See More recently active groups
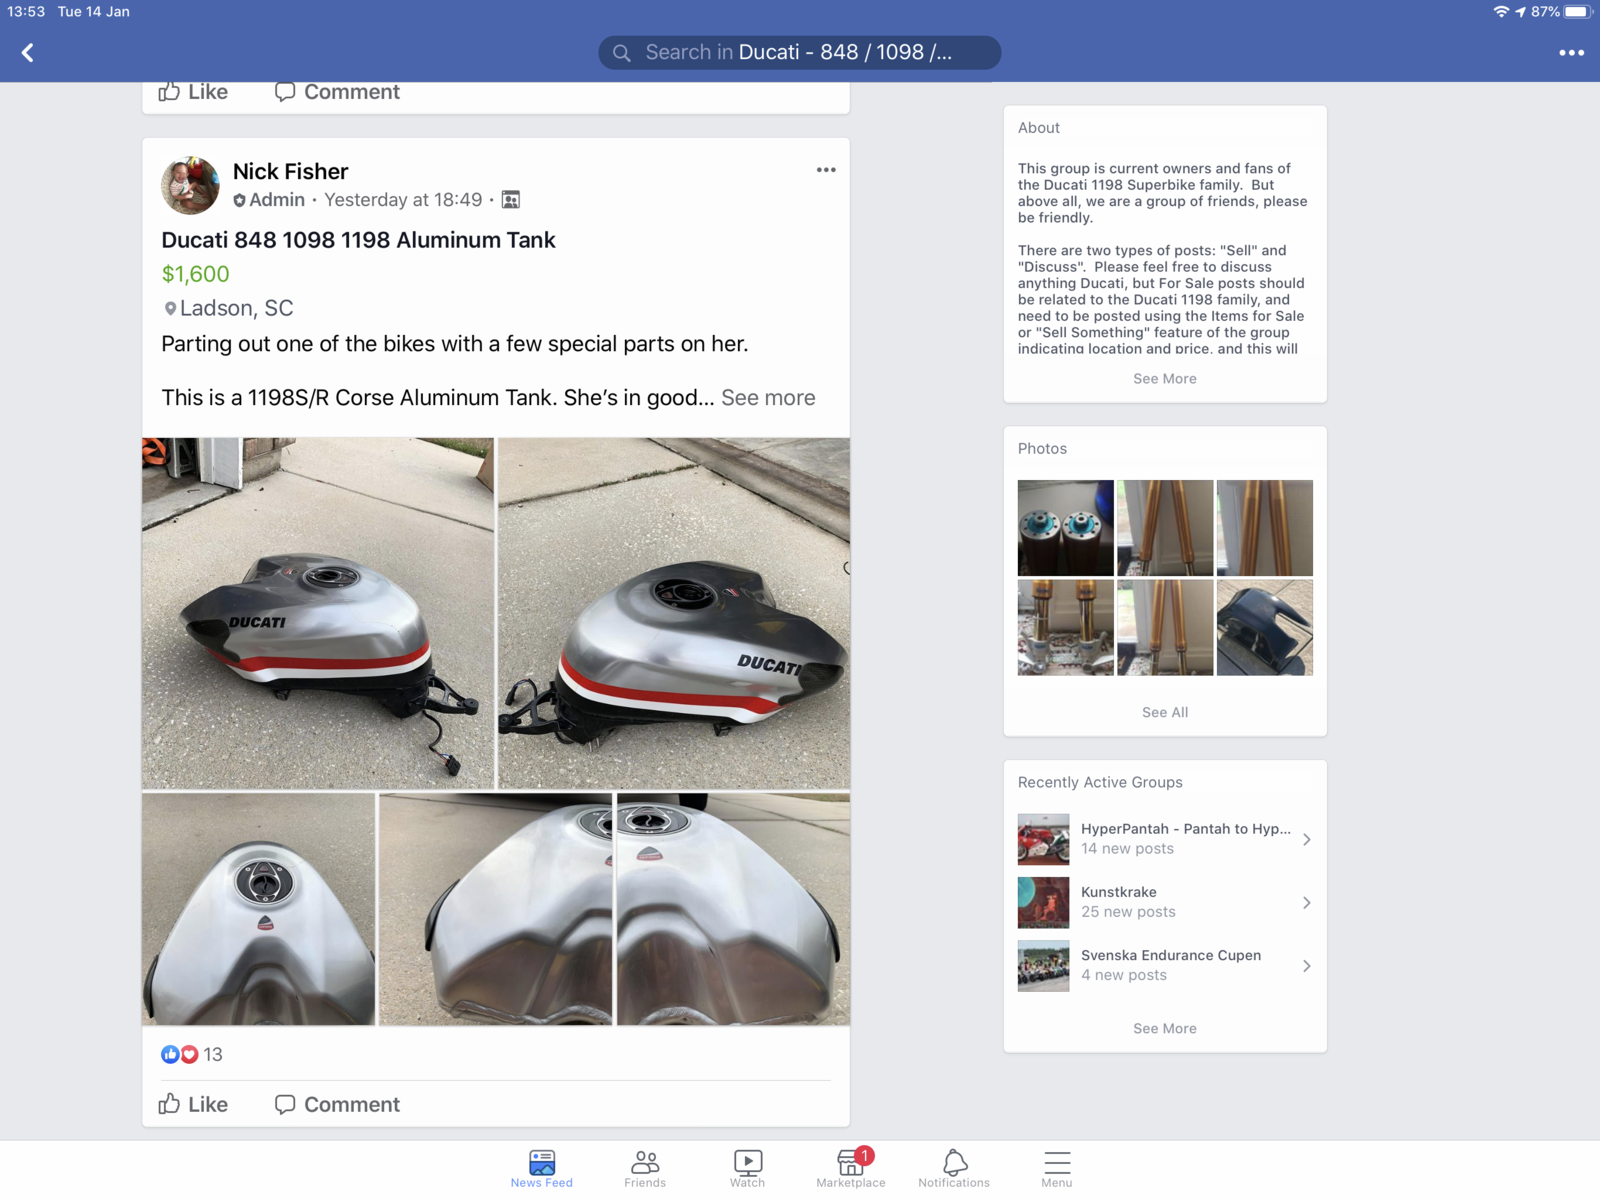 click(x=1164, y=1029)
